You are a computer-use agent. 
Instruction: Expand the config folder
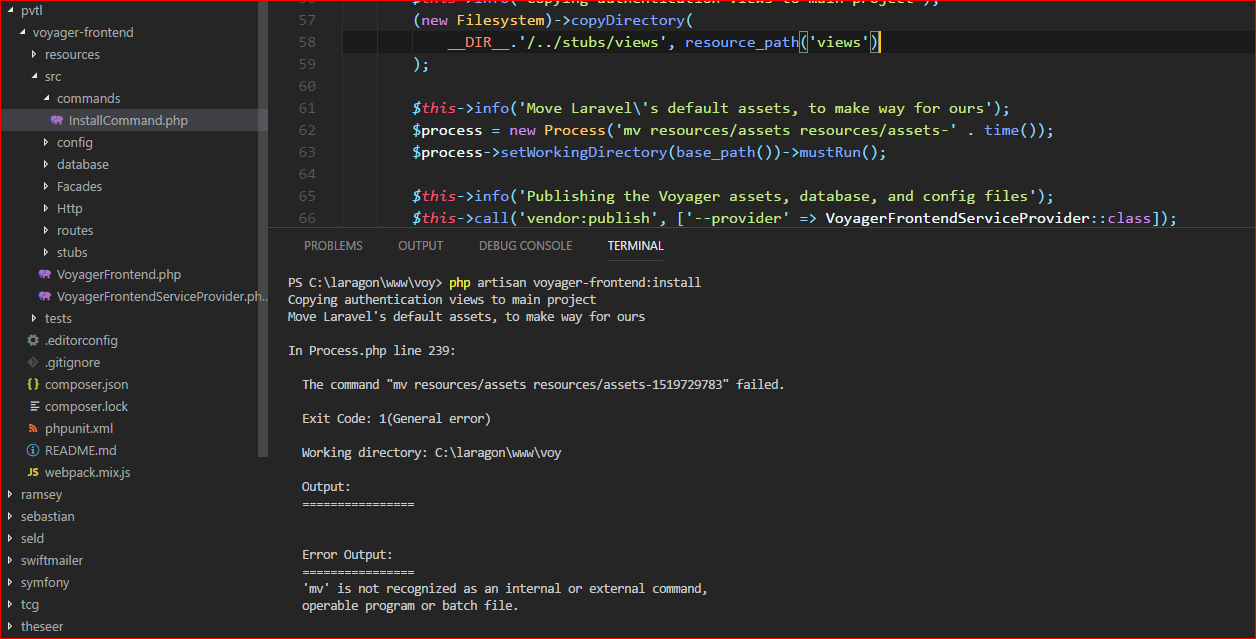[47, 142]
